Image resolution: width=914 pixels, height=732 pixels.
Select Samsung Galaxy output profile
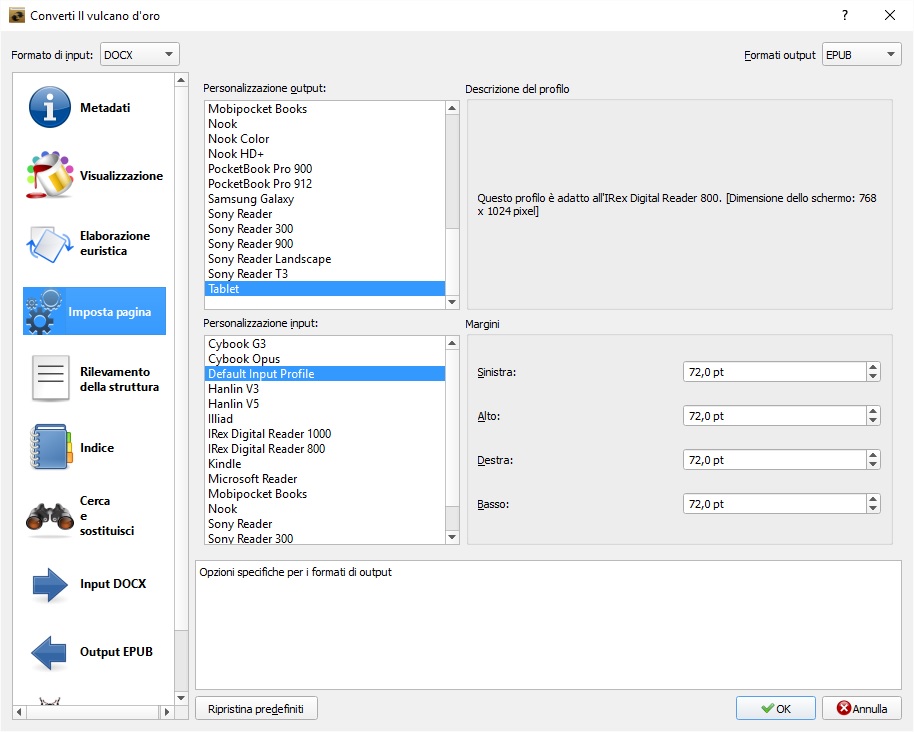coord(251,199)
